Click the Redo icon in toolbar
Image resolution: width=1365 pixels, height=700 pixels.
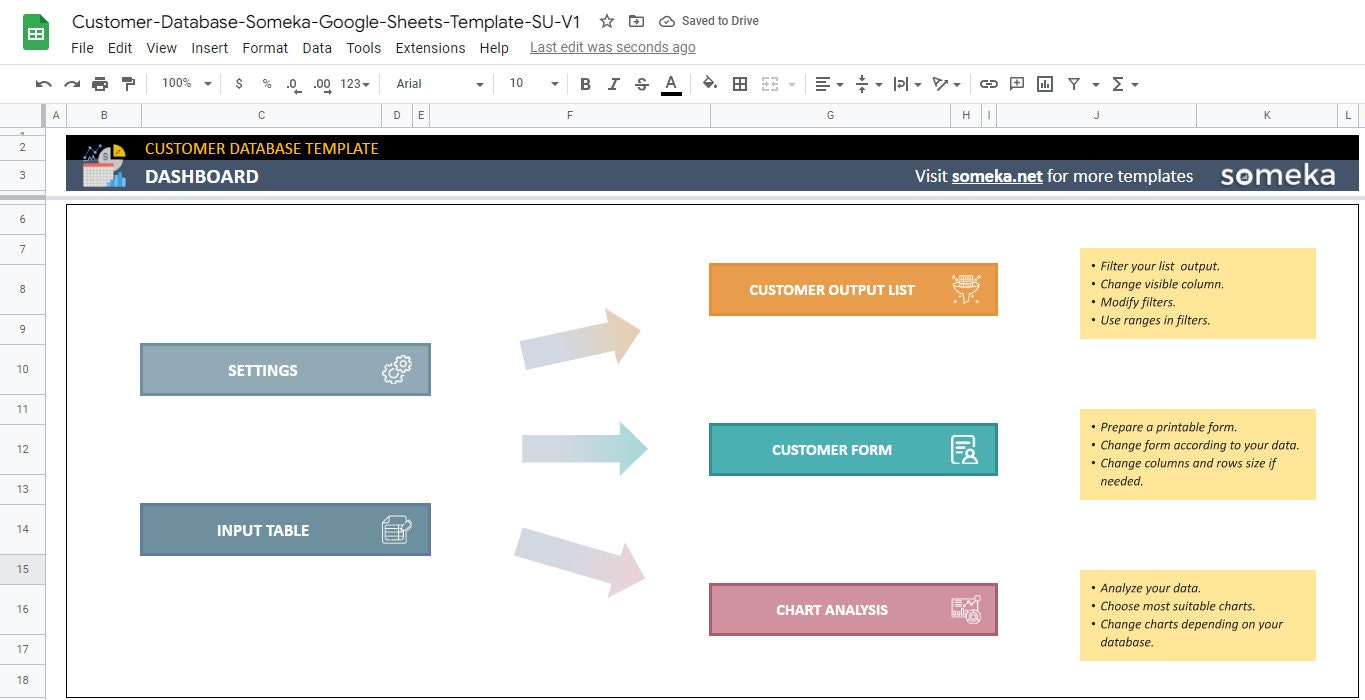pos(72,84)
